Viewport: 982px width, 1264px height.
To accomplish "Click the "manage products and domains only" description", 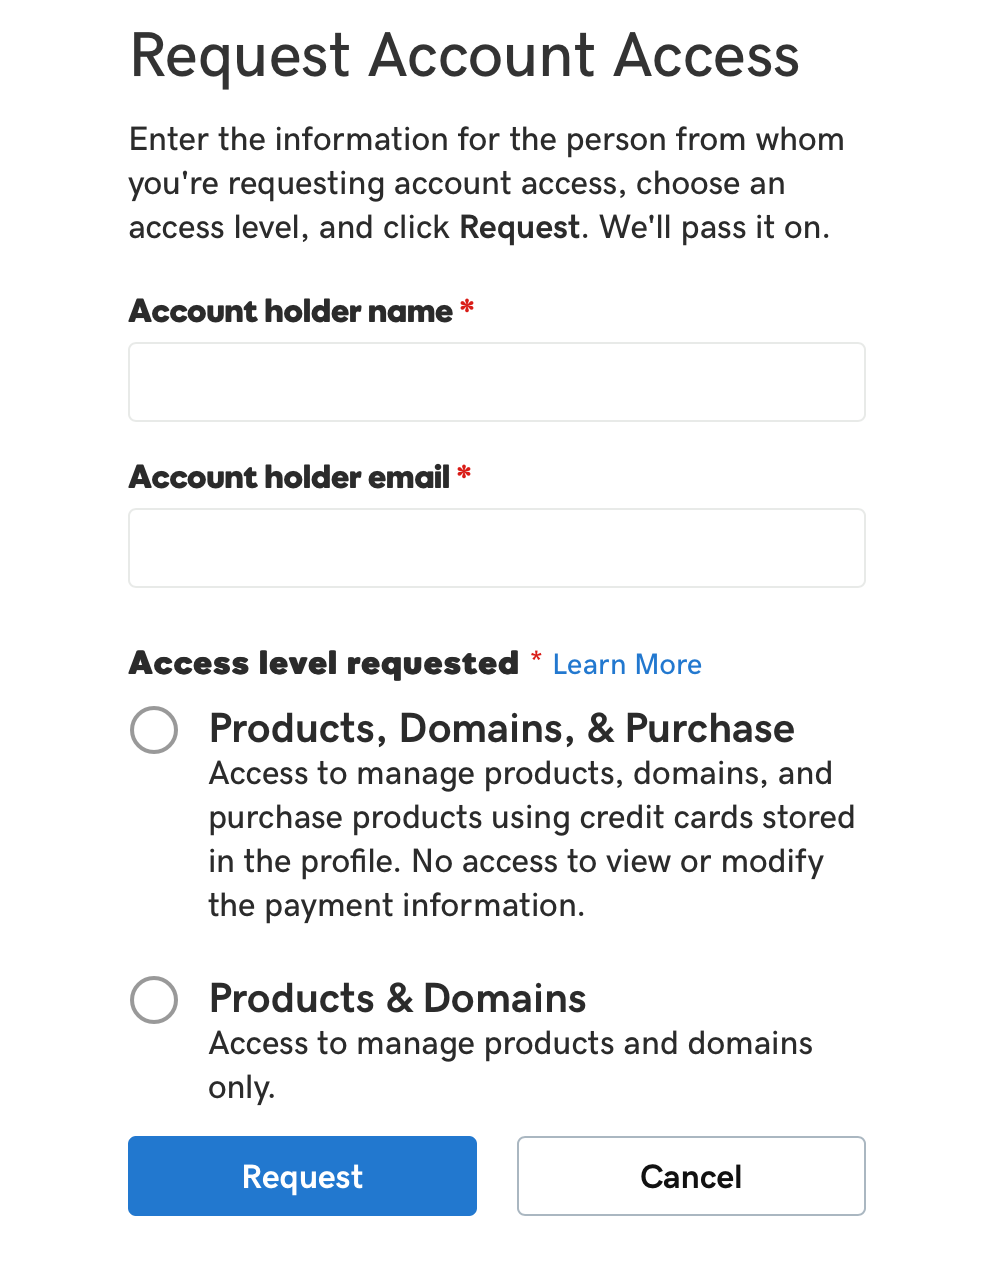I will pos(510,1064).
